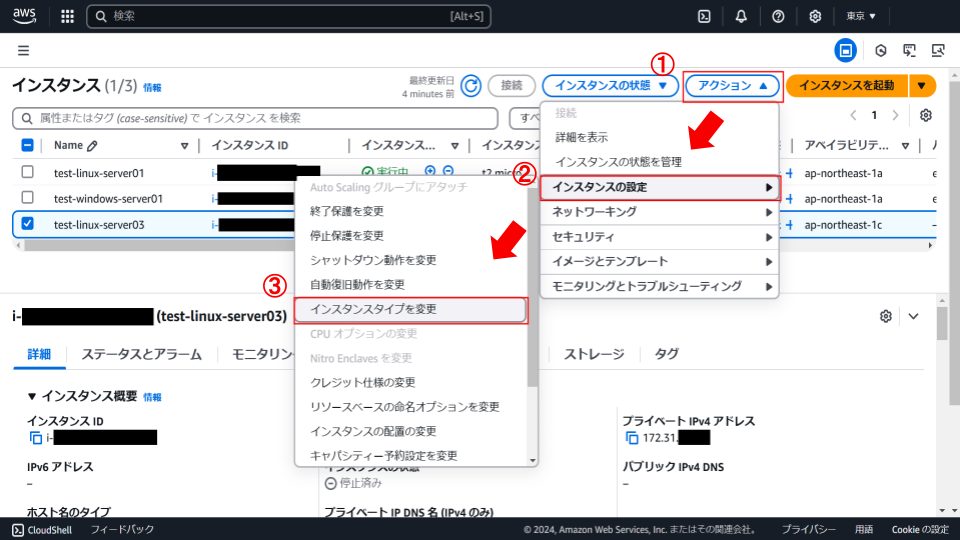Switch to the ストレージ tab
This screenshot has height=540, width=960.
(594, 354)
